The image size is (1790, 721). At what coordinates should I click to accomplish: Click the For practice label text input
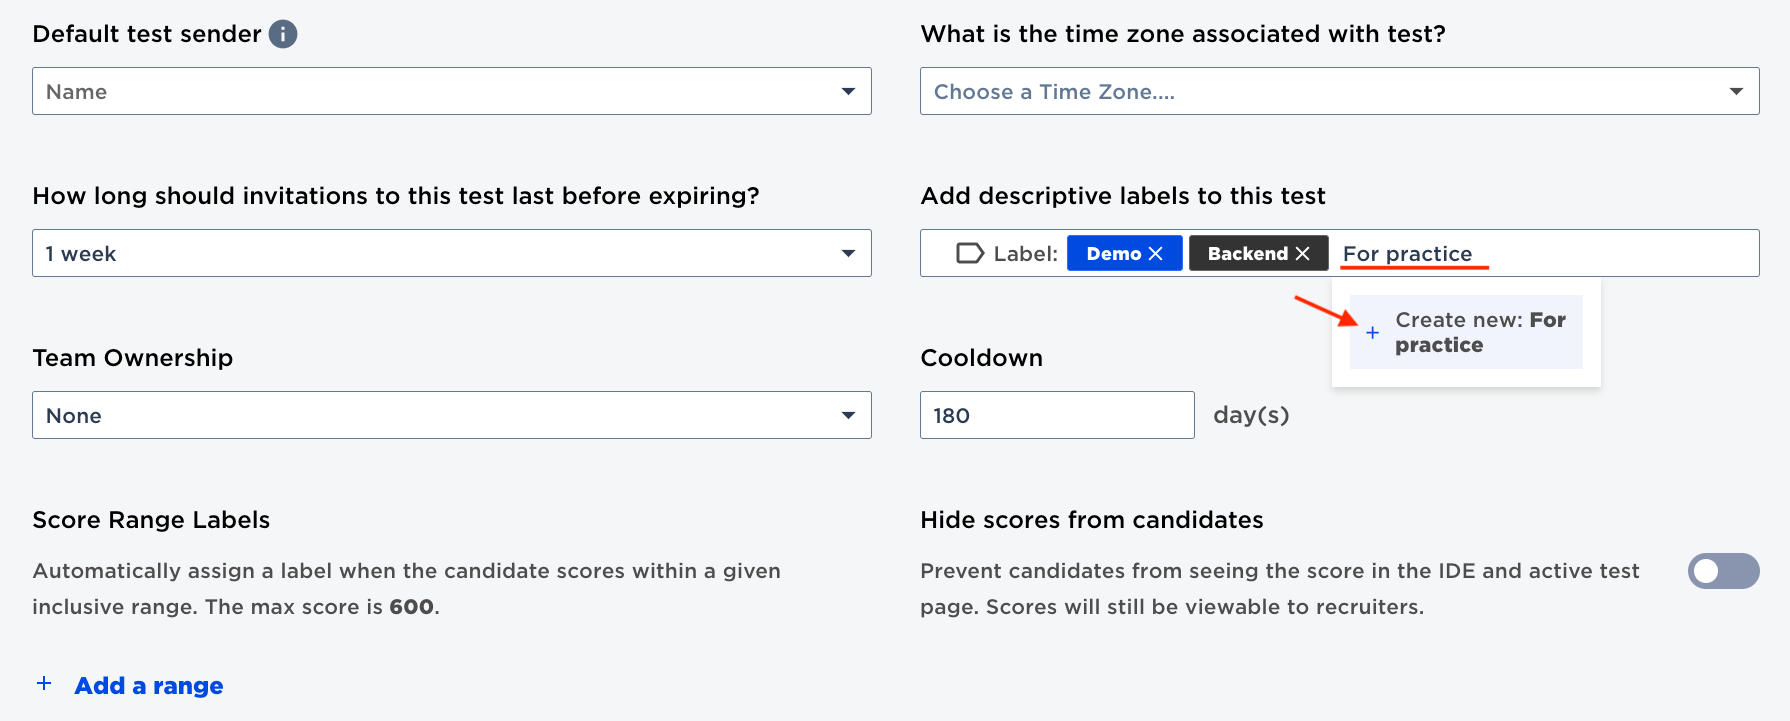click(1545, 254)
